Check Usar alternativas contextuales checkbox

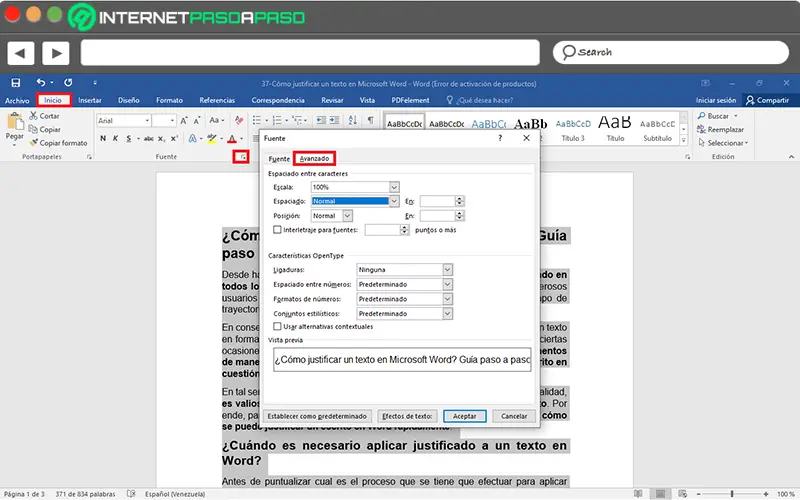click(277, 326)
